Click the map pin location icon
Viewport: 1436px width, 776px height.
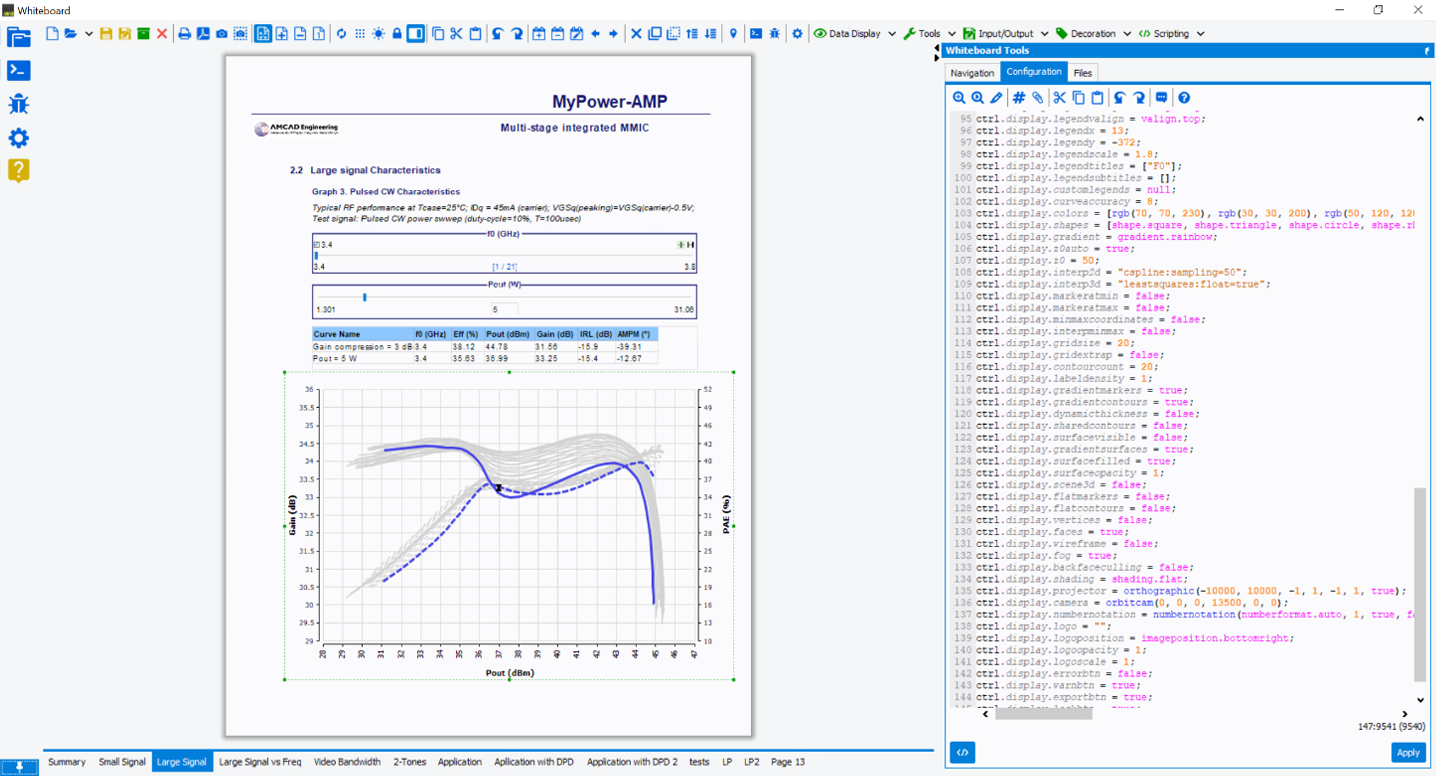coord(733,33)
